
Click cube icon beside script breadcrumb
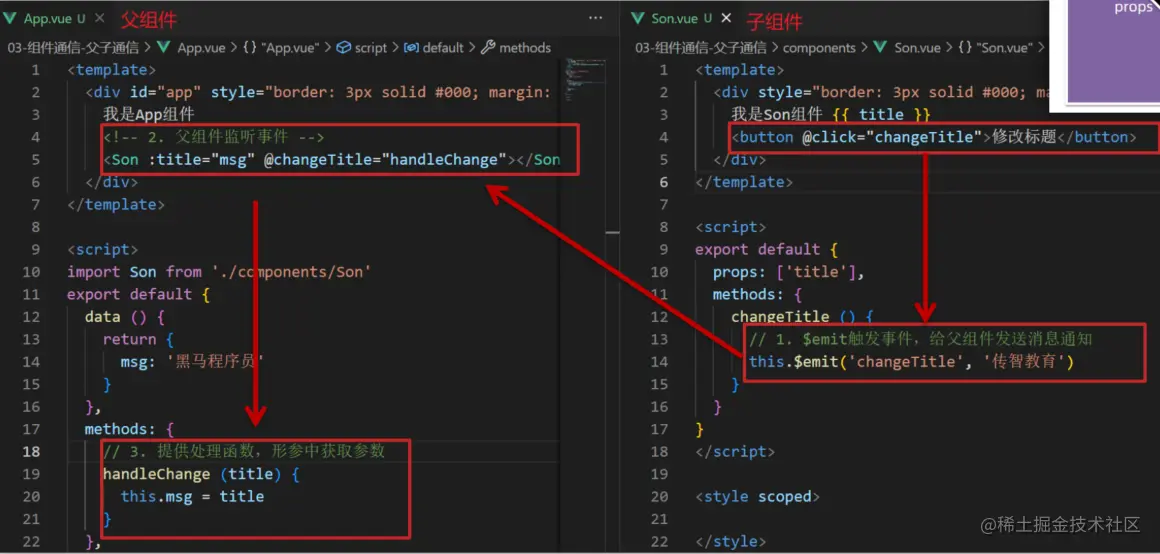tap(343, 48)
